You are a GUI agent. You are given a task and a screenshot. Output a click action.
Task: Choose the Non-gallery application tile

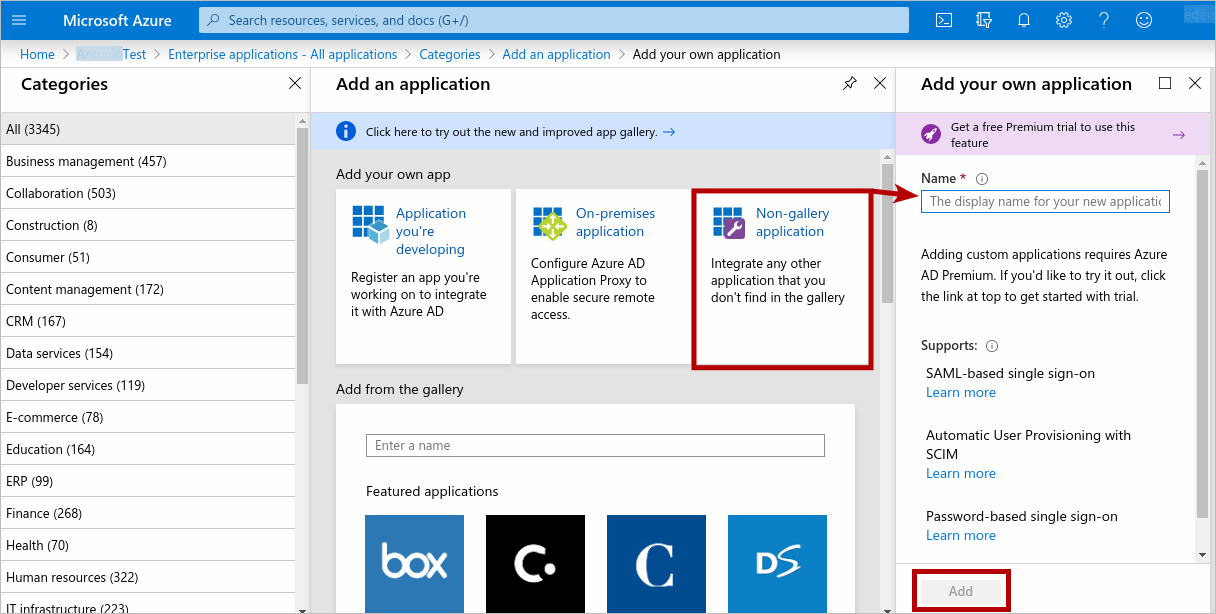(x=781, y=277)
